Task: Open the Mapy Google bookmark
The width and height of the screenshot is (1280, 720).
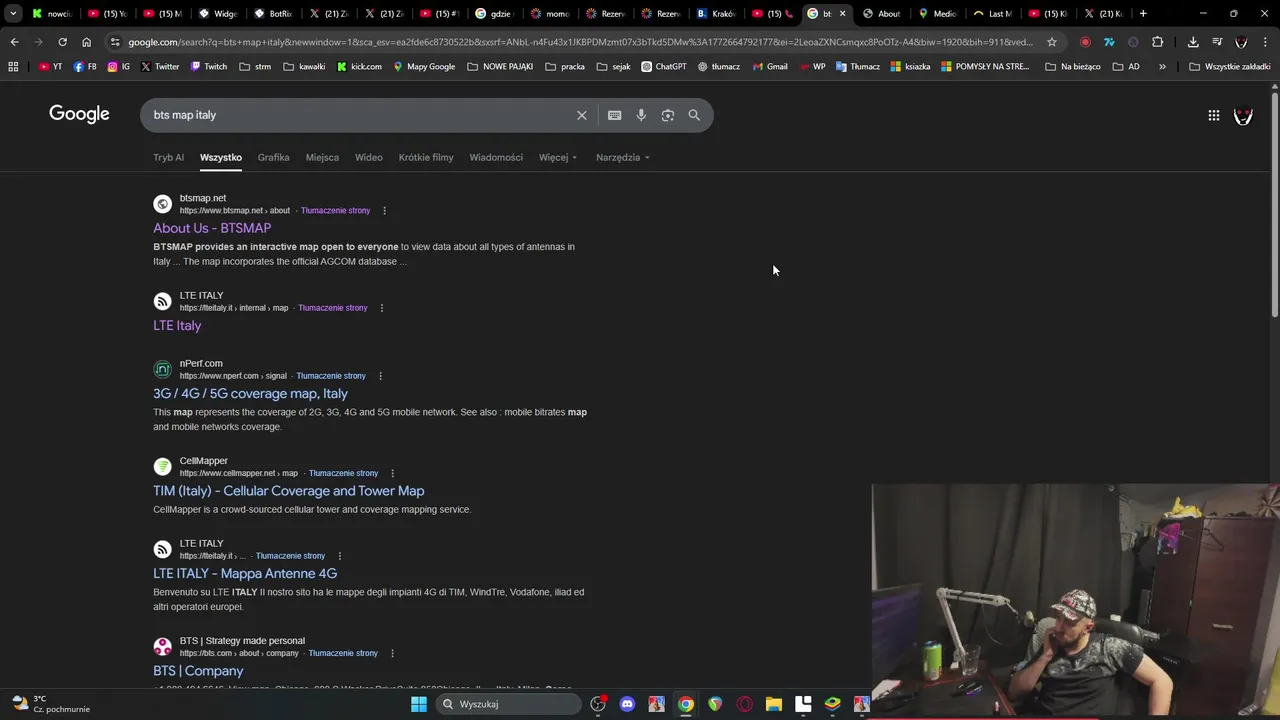Action: click(424, 67)
